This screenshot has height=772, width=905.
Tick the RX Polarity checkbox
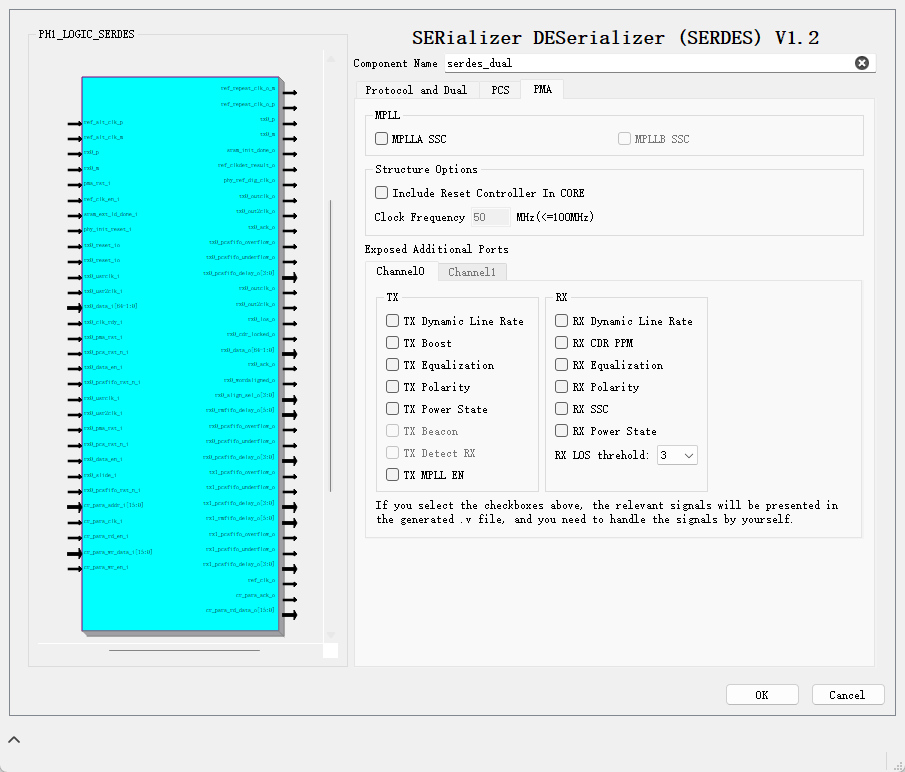(x=562, y=387)
